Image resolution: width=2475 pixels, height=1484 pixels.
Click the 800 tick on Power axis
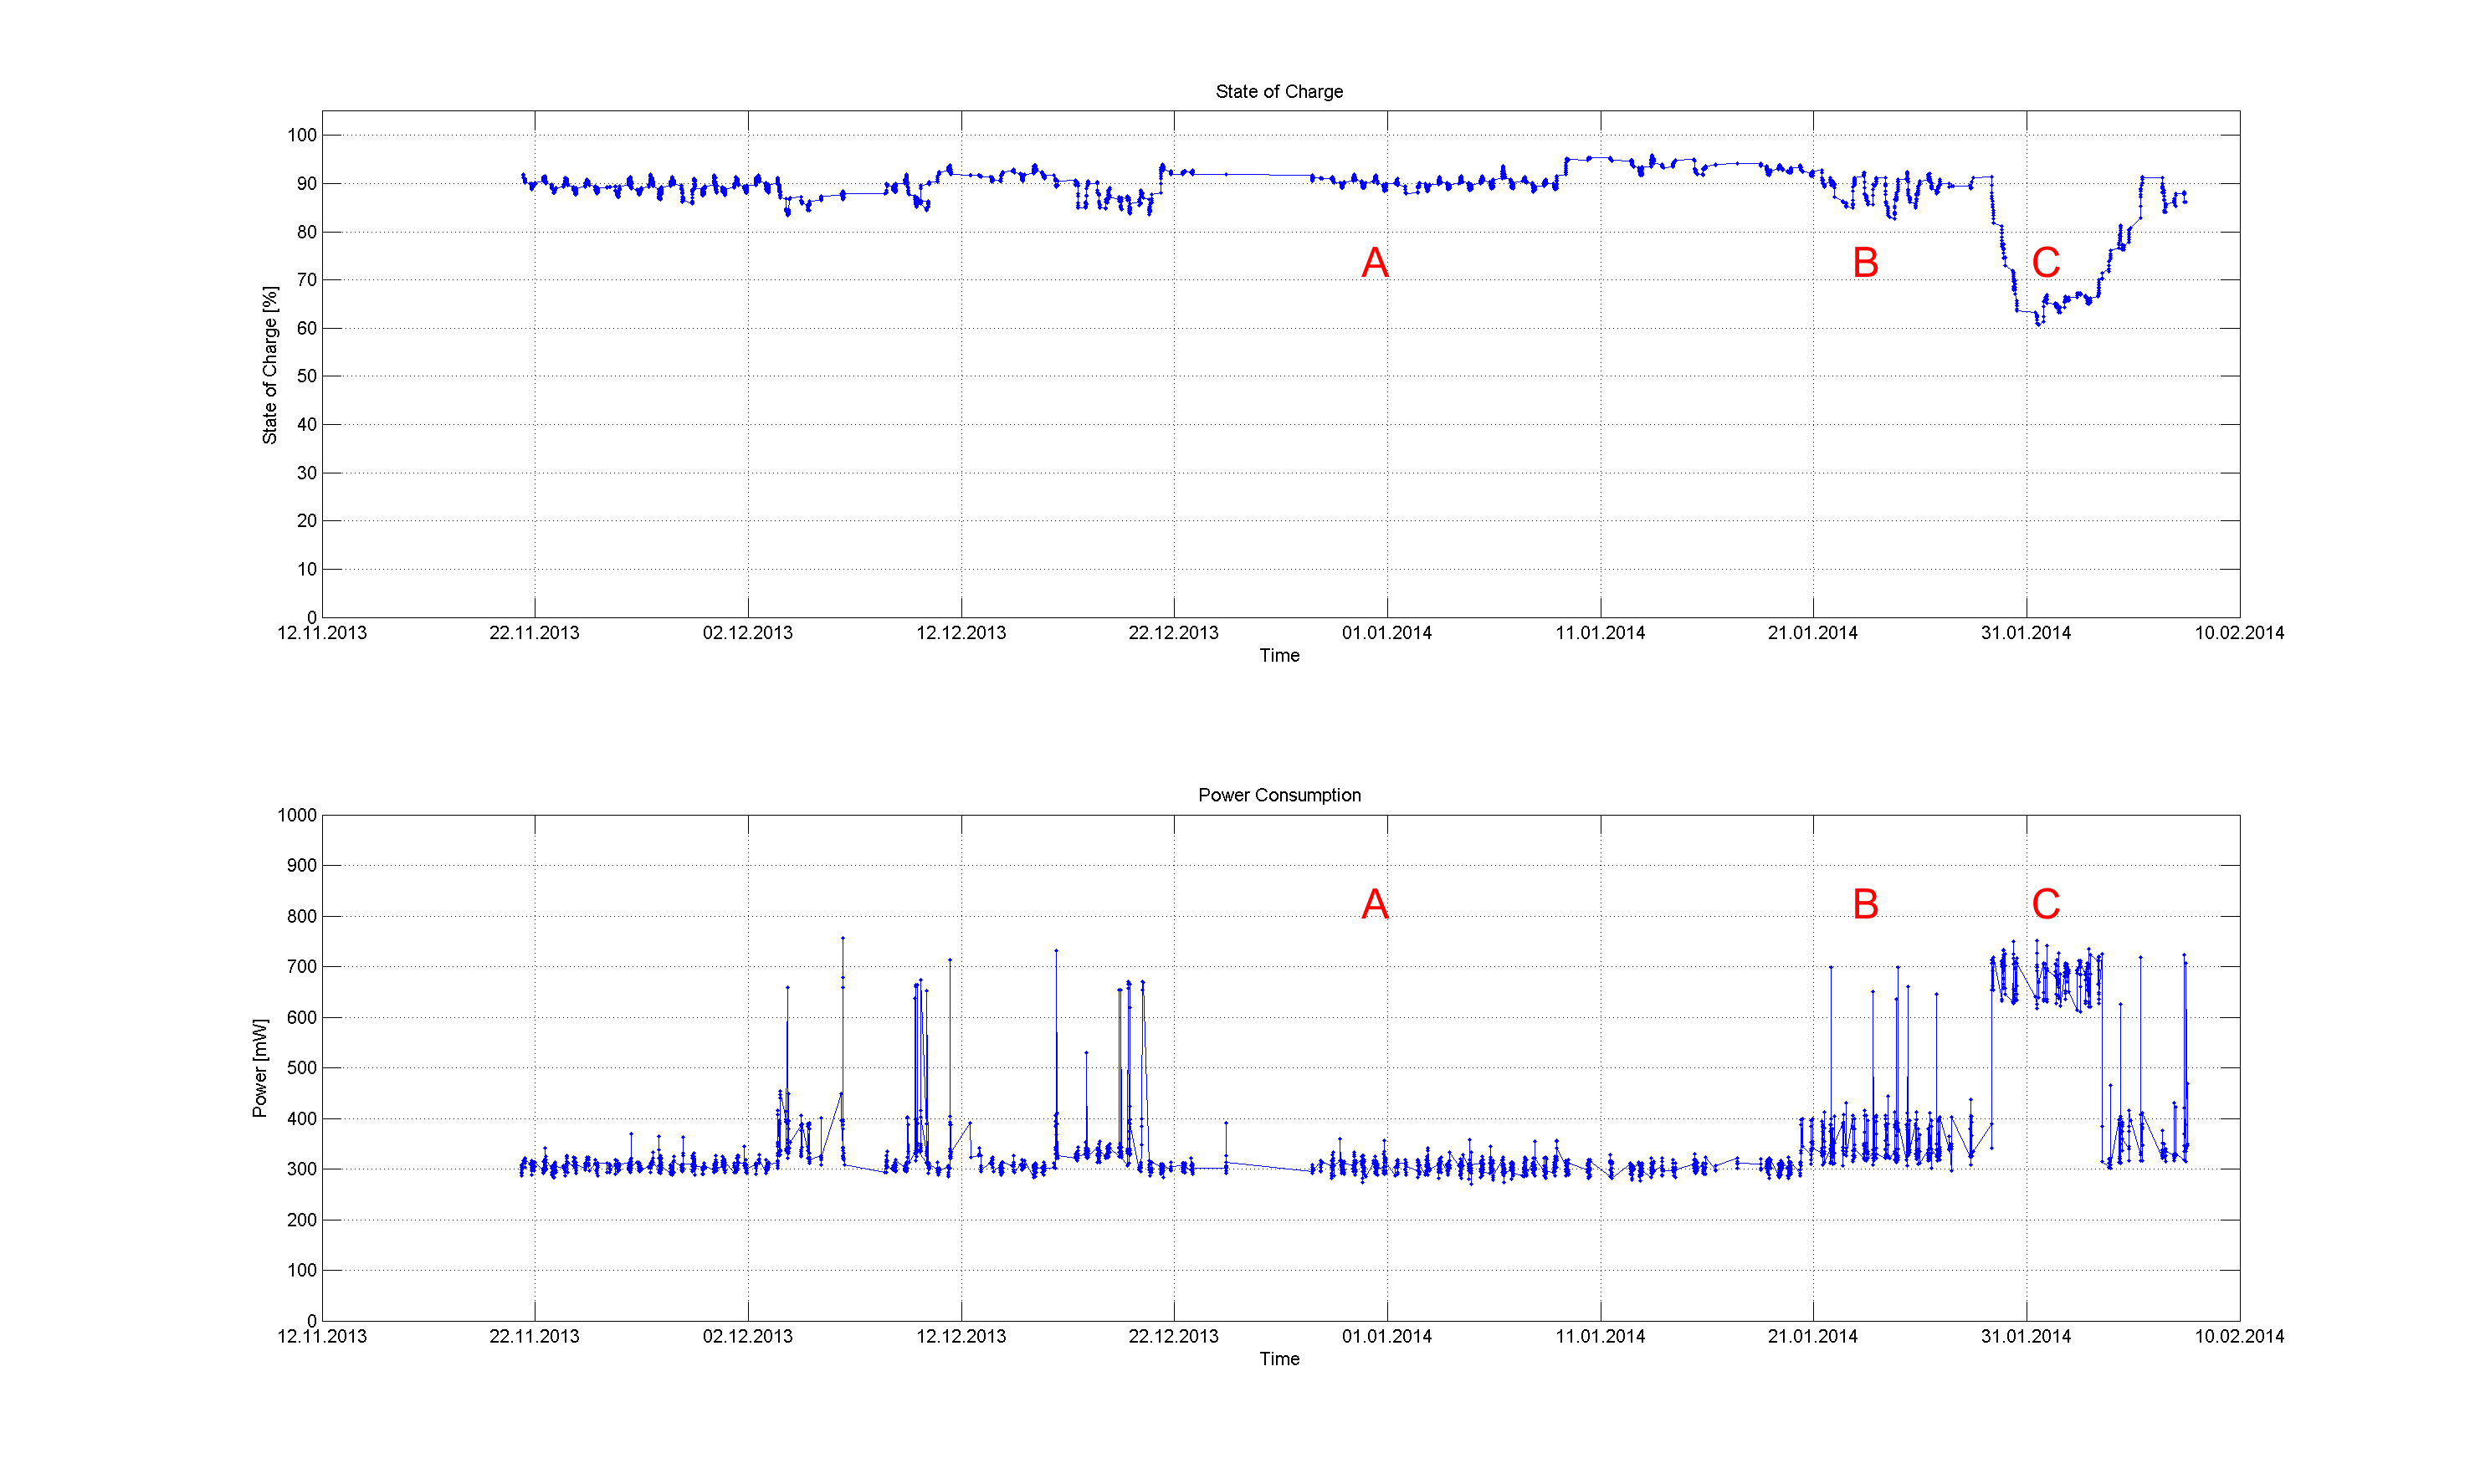click(x=301, y=916)
